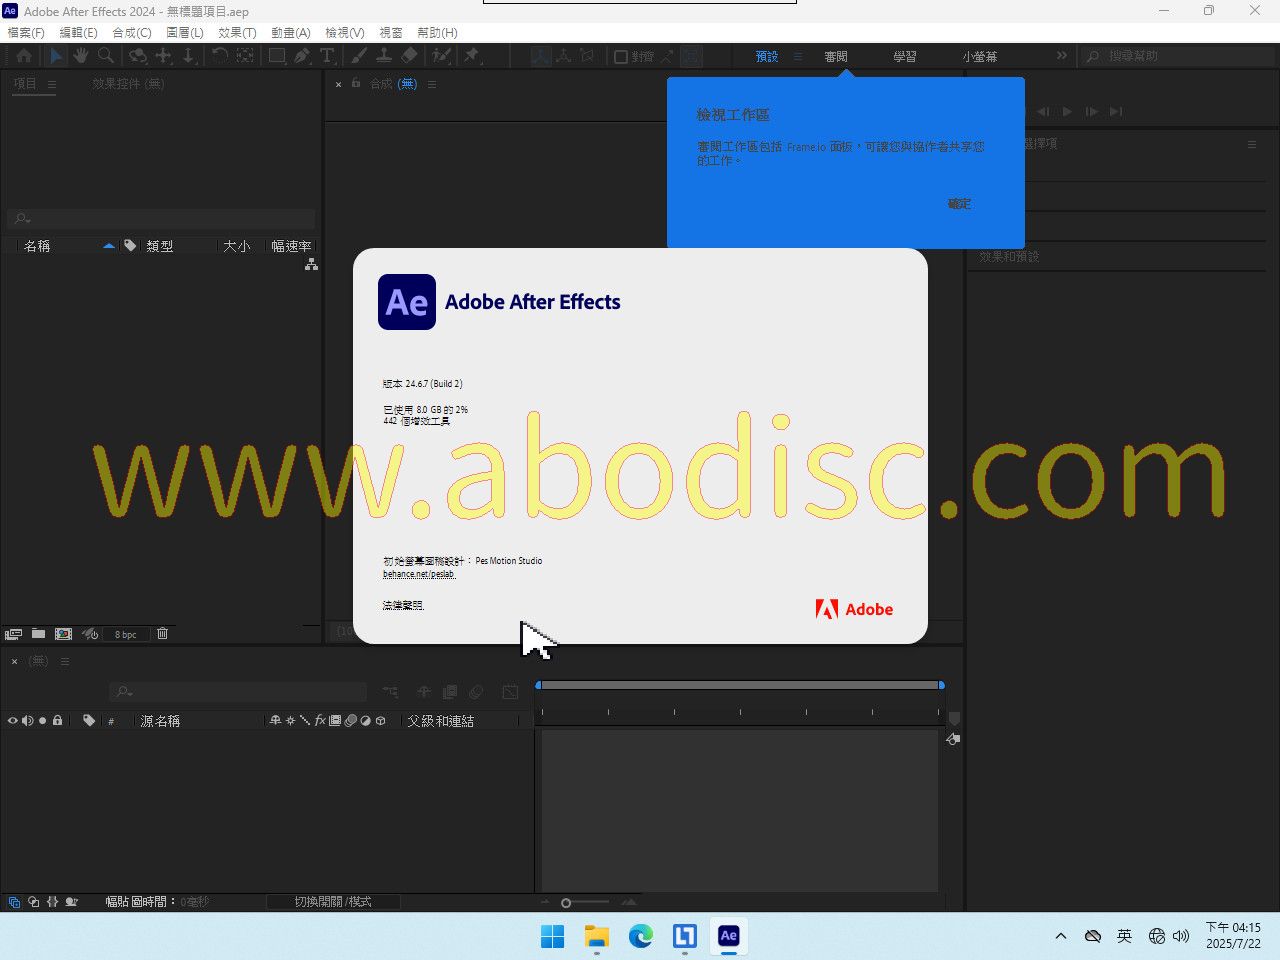Screen dimensions: 1280x960
Task: Open Microsoft Edge from the taskbar
Action: 641,936
